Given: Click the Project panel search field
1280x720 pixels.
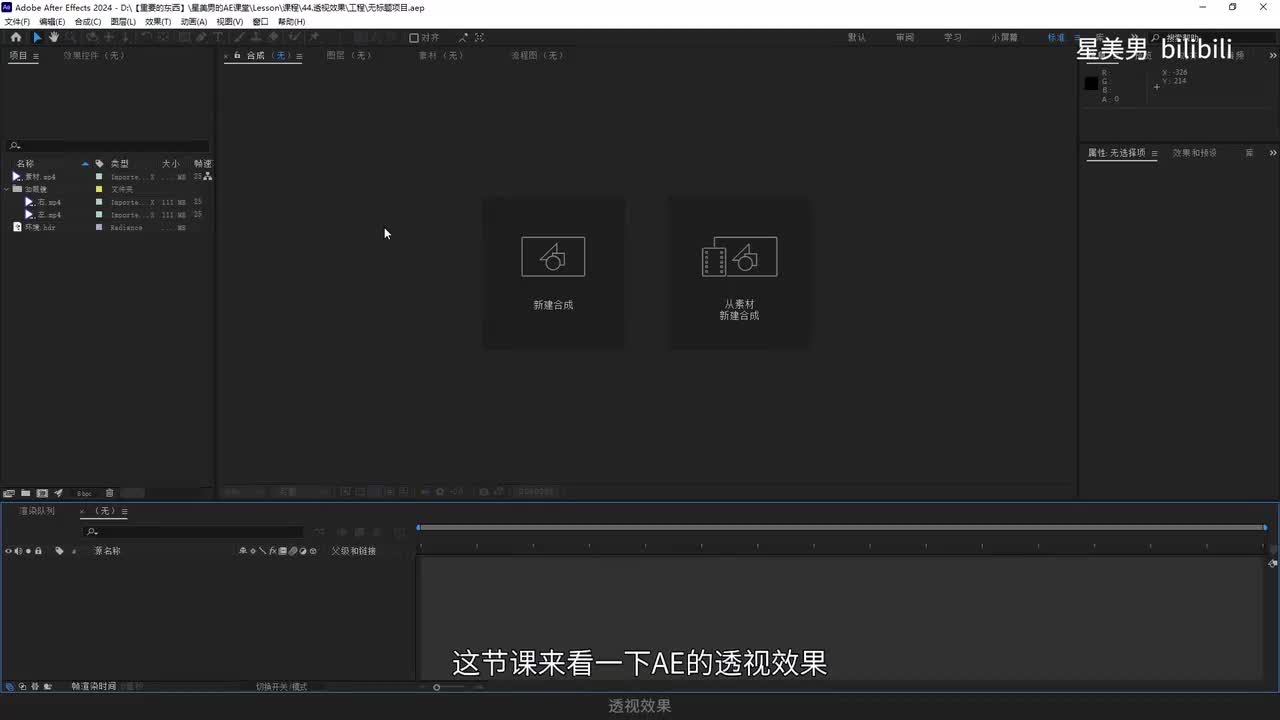Looking at the screenshot, I should point(108,146).
